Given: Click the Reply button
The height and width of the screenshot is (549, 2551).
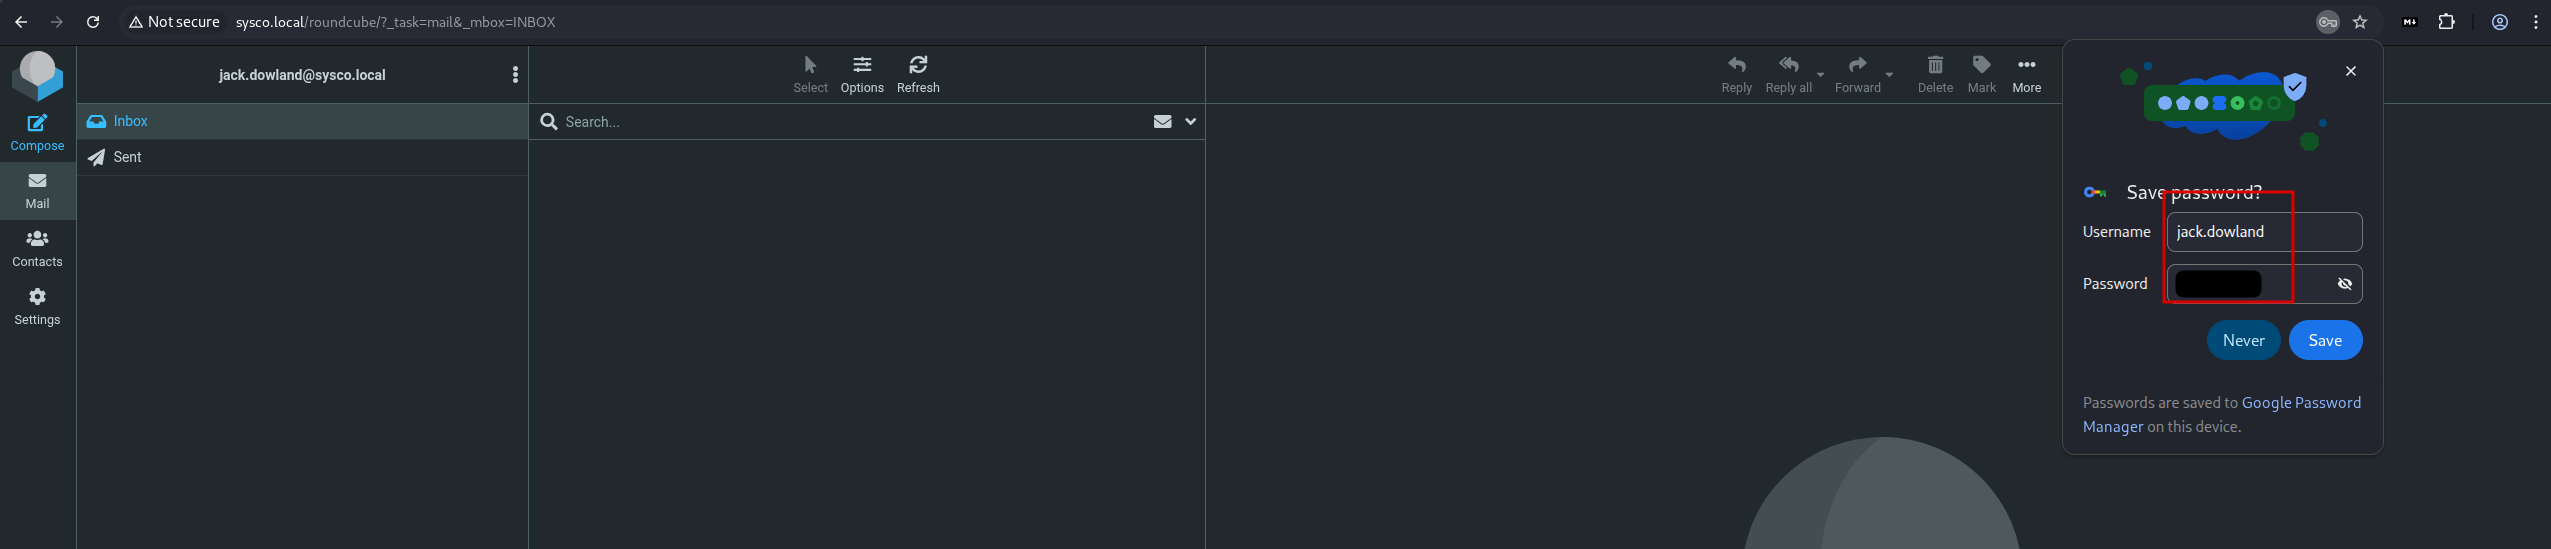Looking at the screenshot, I should (1736, 75).
